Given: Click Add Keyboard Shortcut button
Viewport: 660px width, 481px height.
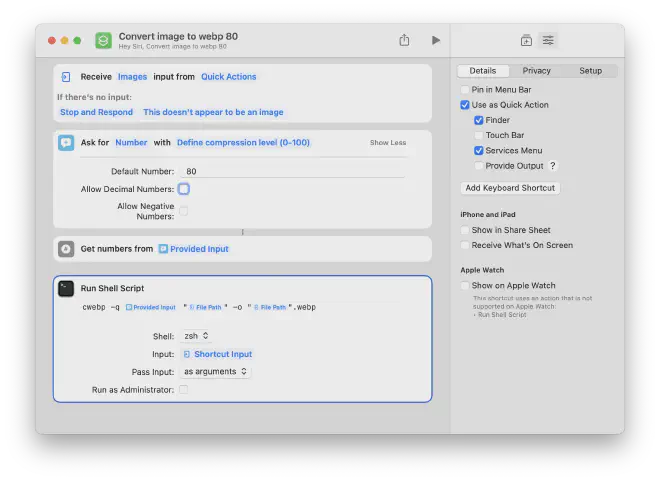Looking at the screenshot, I should (510, 188).
